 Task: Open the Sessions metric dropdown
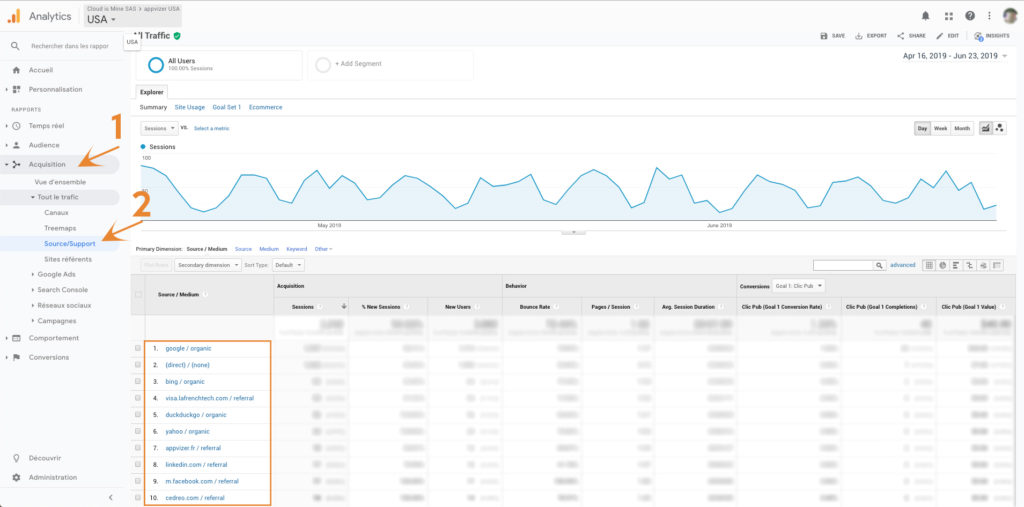tap(159, 129)
